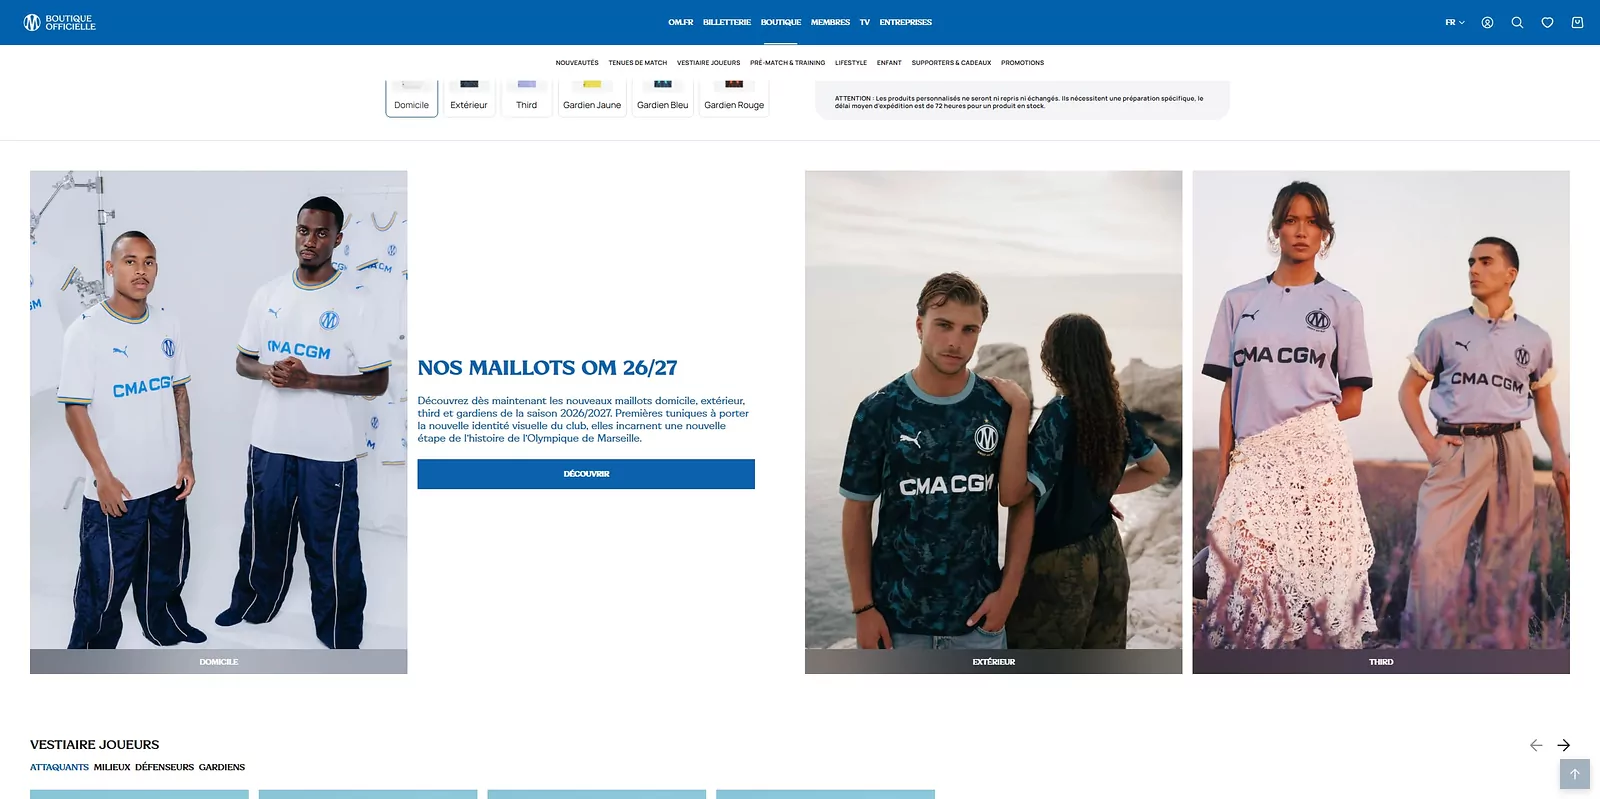Go to previous player carousel slide
The width and height of the screenshot is (1600, 799).
click(x=1536, y=745)
